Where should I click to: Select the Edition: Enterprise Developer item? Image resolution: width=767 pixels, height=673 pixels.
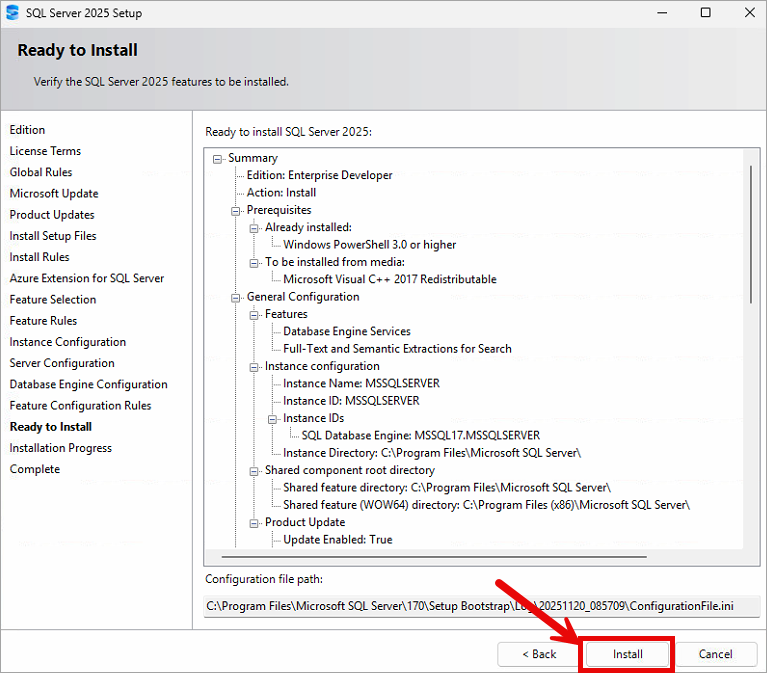tap(319, 175)
